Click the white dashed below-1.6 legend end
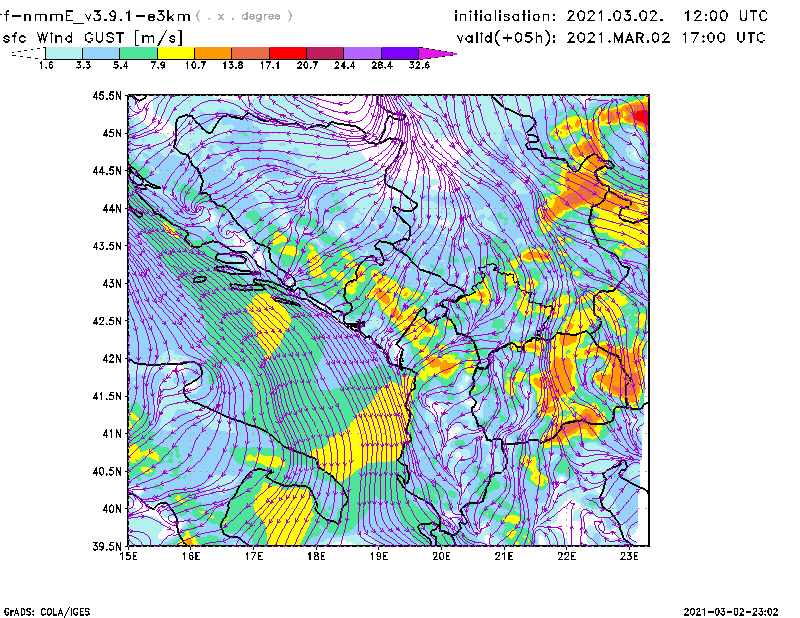800x618 pixels. (28, 53)
